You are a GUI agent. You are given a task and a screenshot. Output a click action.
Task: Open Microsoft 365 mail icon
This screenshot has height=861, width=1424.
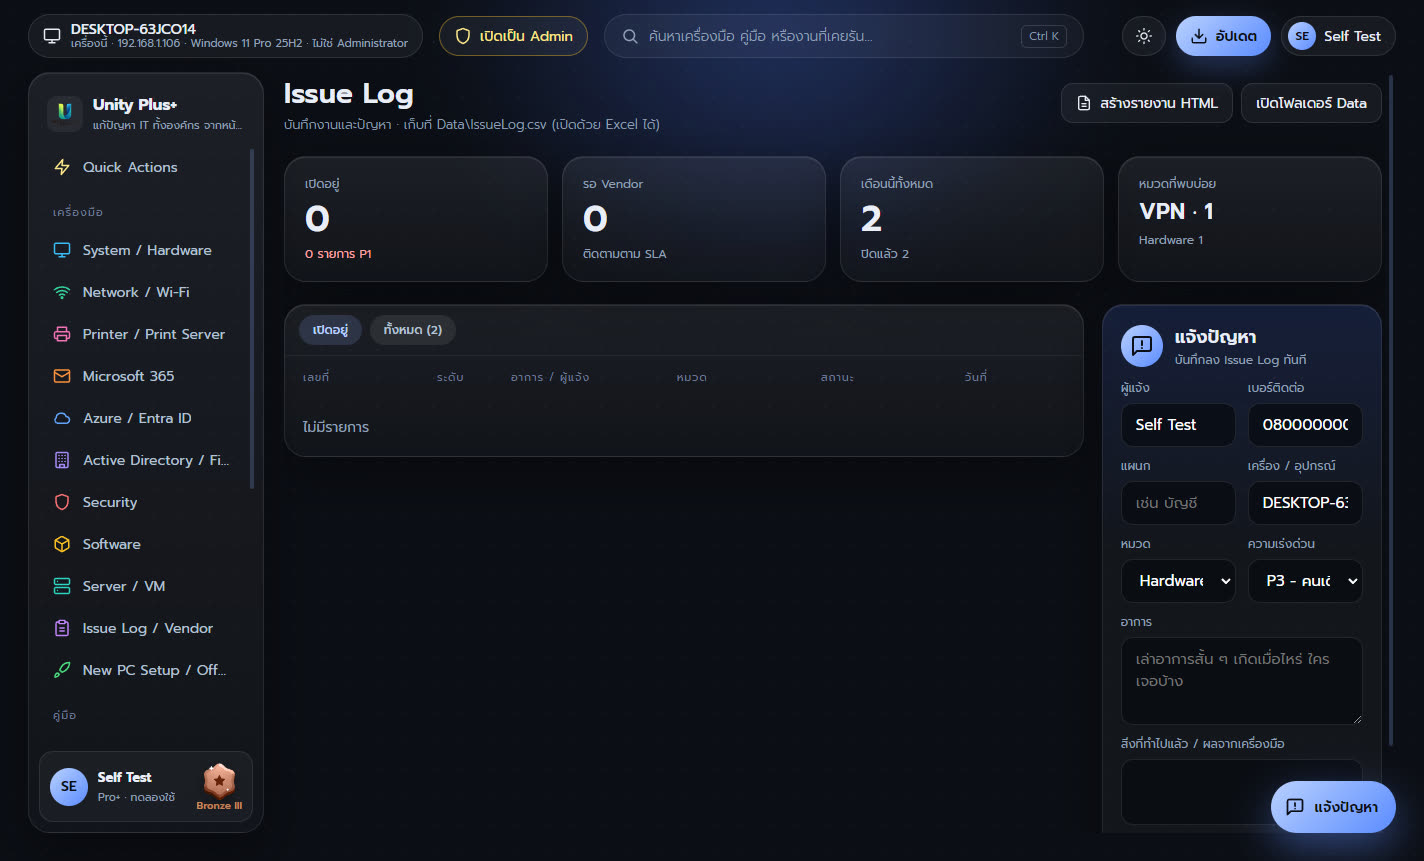(x=62, y=376)
